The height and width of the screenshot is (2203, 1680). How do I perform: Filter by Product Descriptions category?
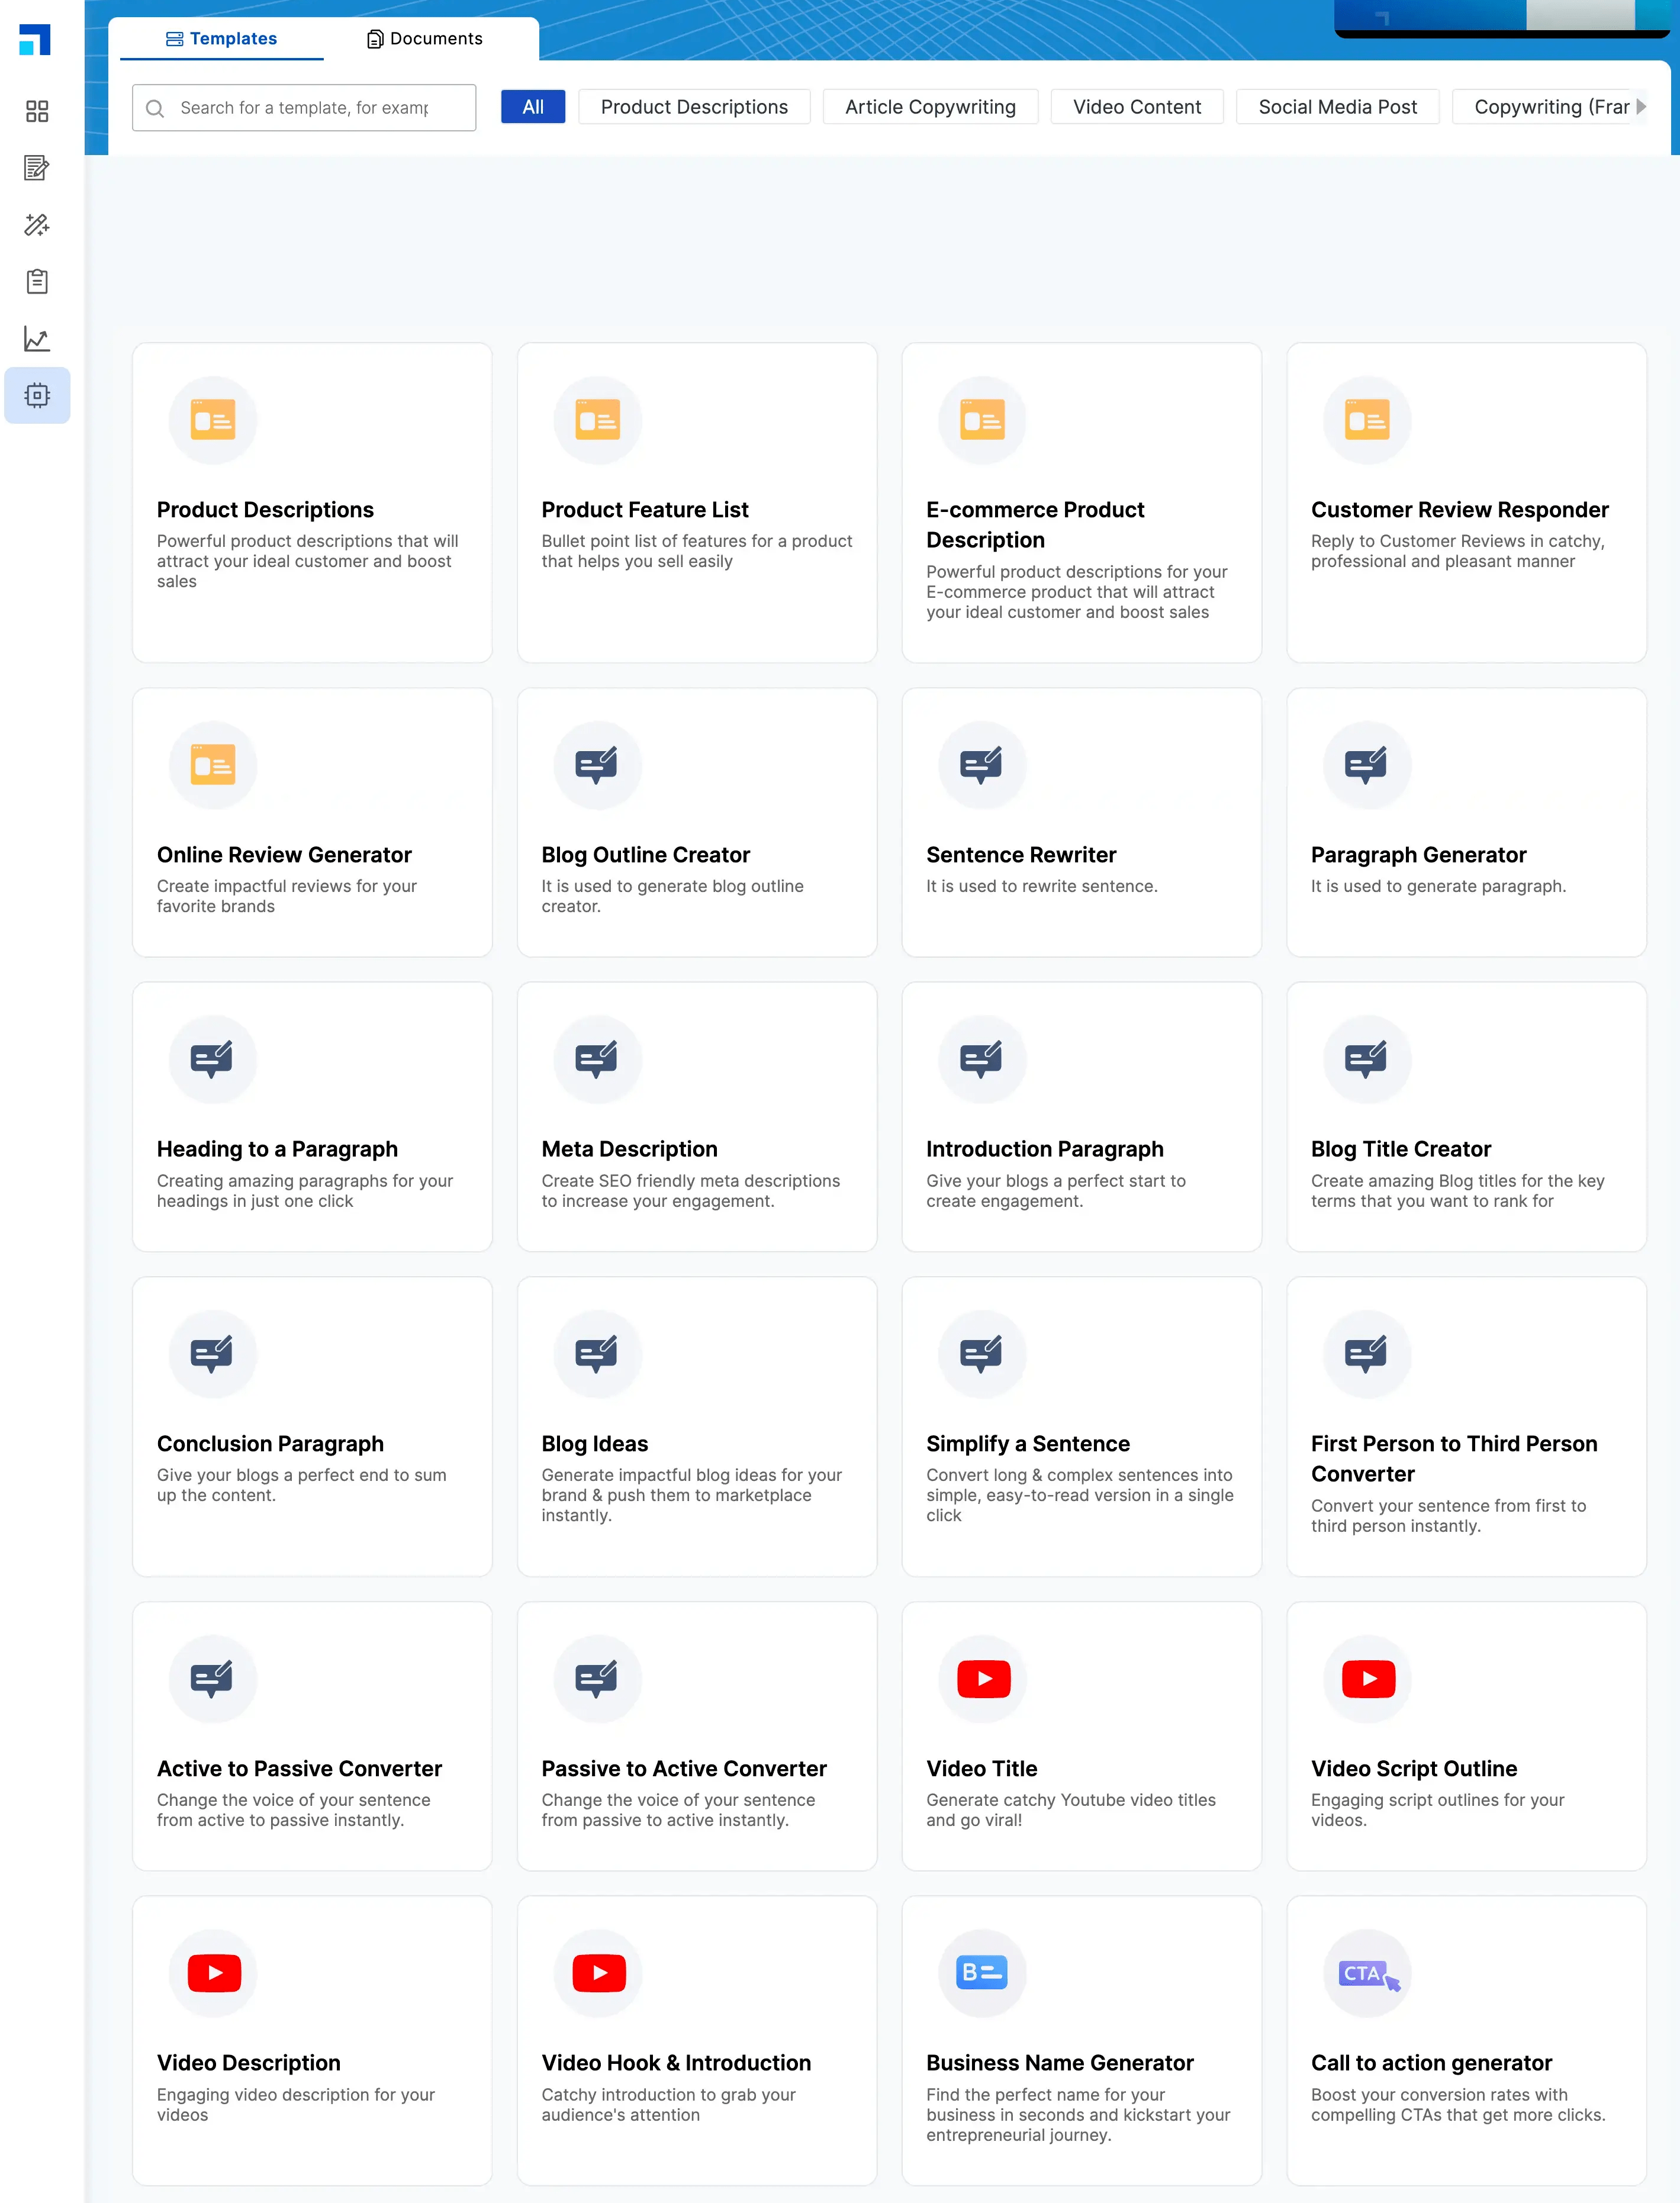point(694,107)
